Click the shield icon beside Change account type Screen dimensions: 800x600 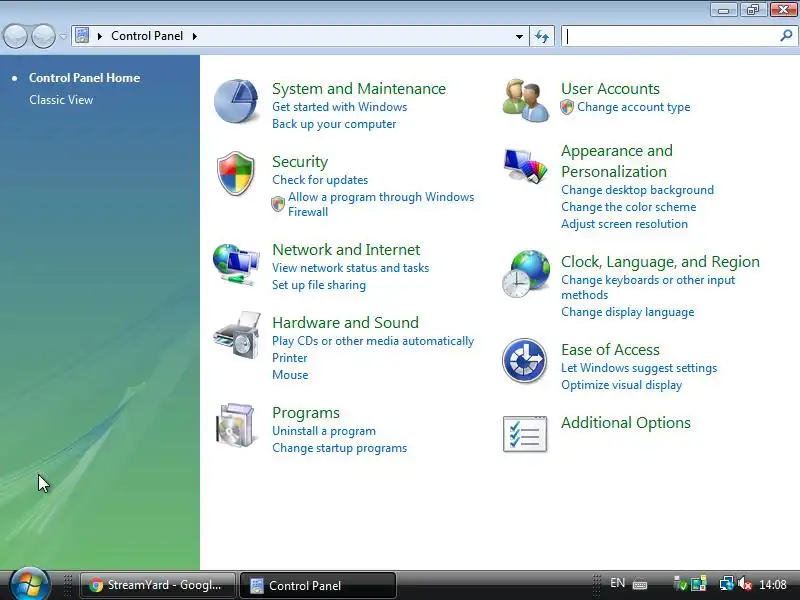click(x=567, y=107)
